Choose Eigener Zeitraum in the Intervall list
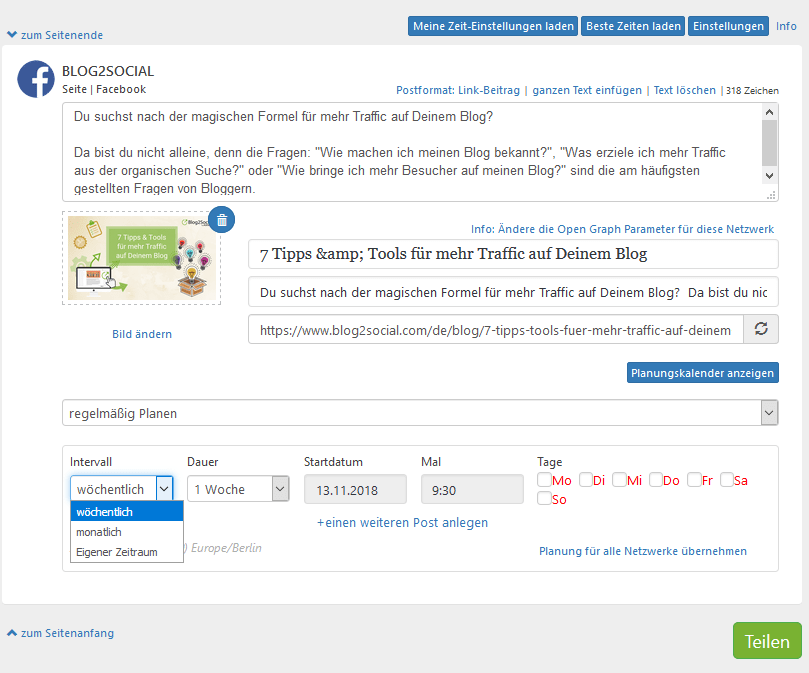Screen dimensions: 809x673 (x=127, y=552)
